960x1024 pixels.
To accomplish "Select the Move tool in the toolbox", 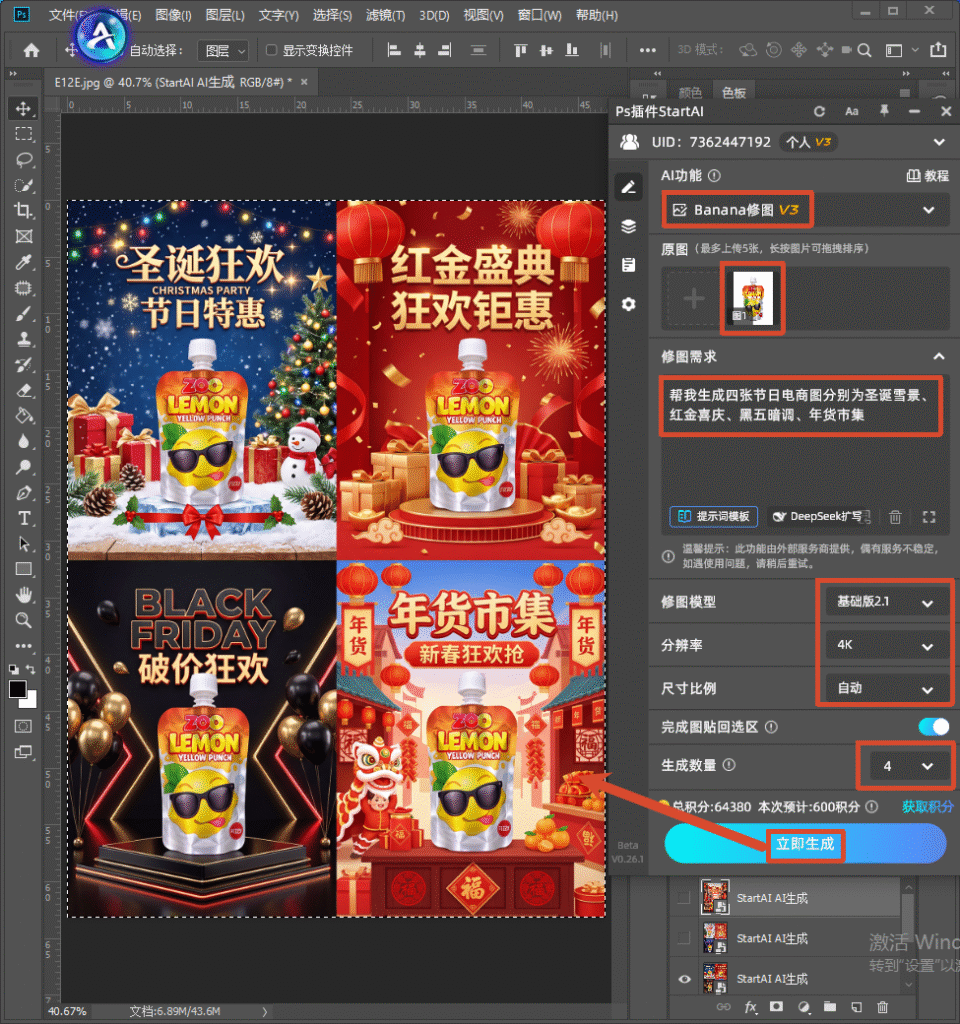I will (x=24, y=108).
